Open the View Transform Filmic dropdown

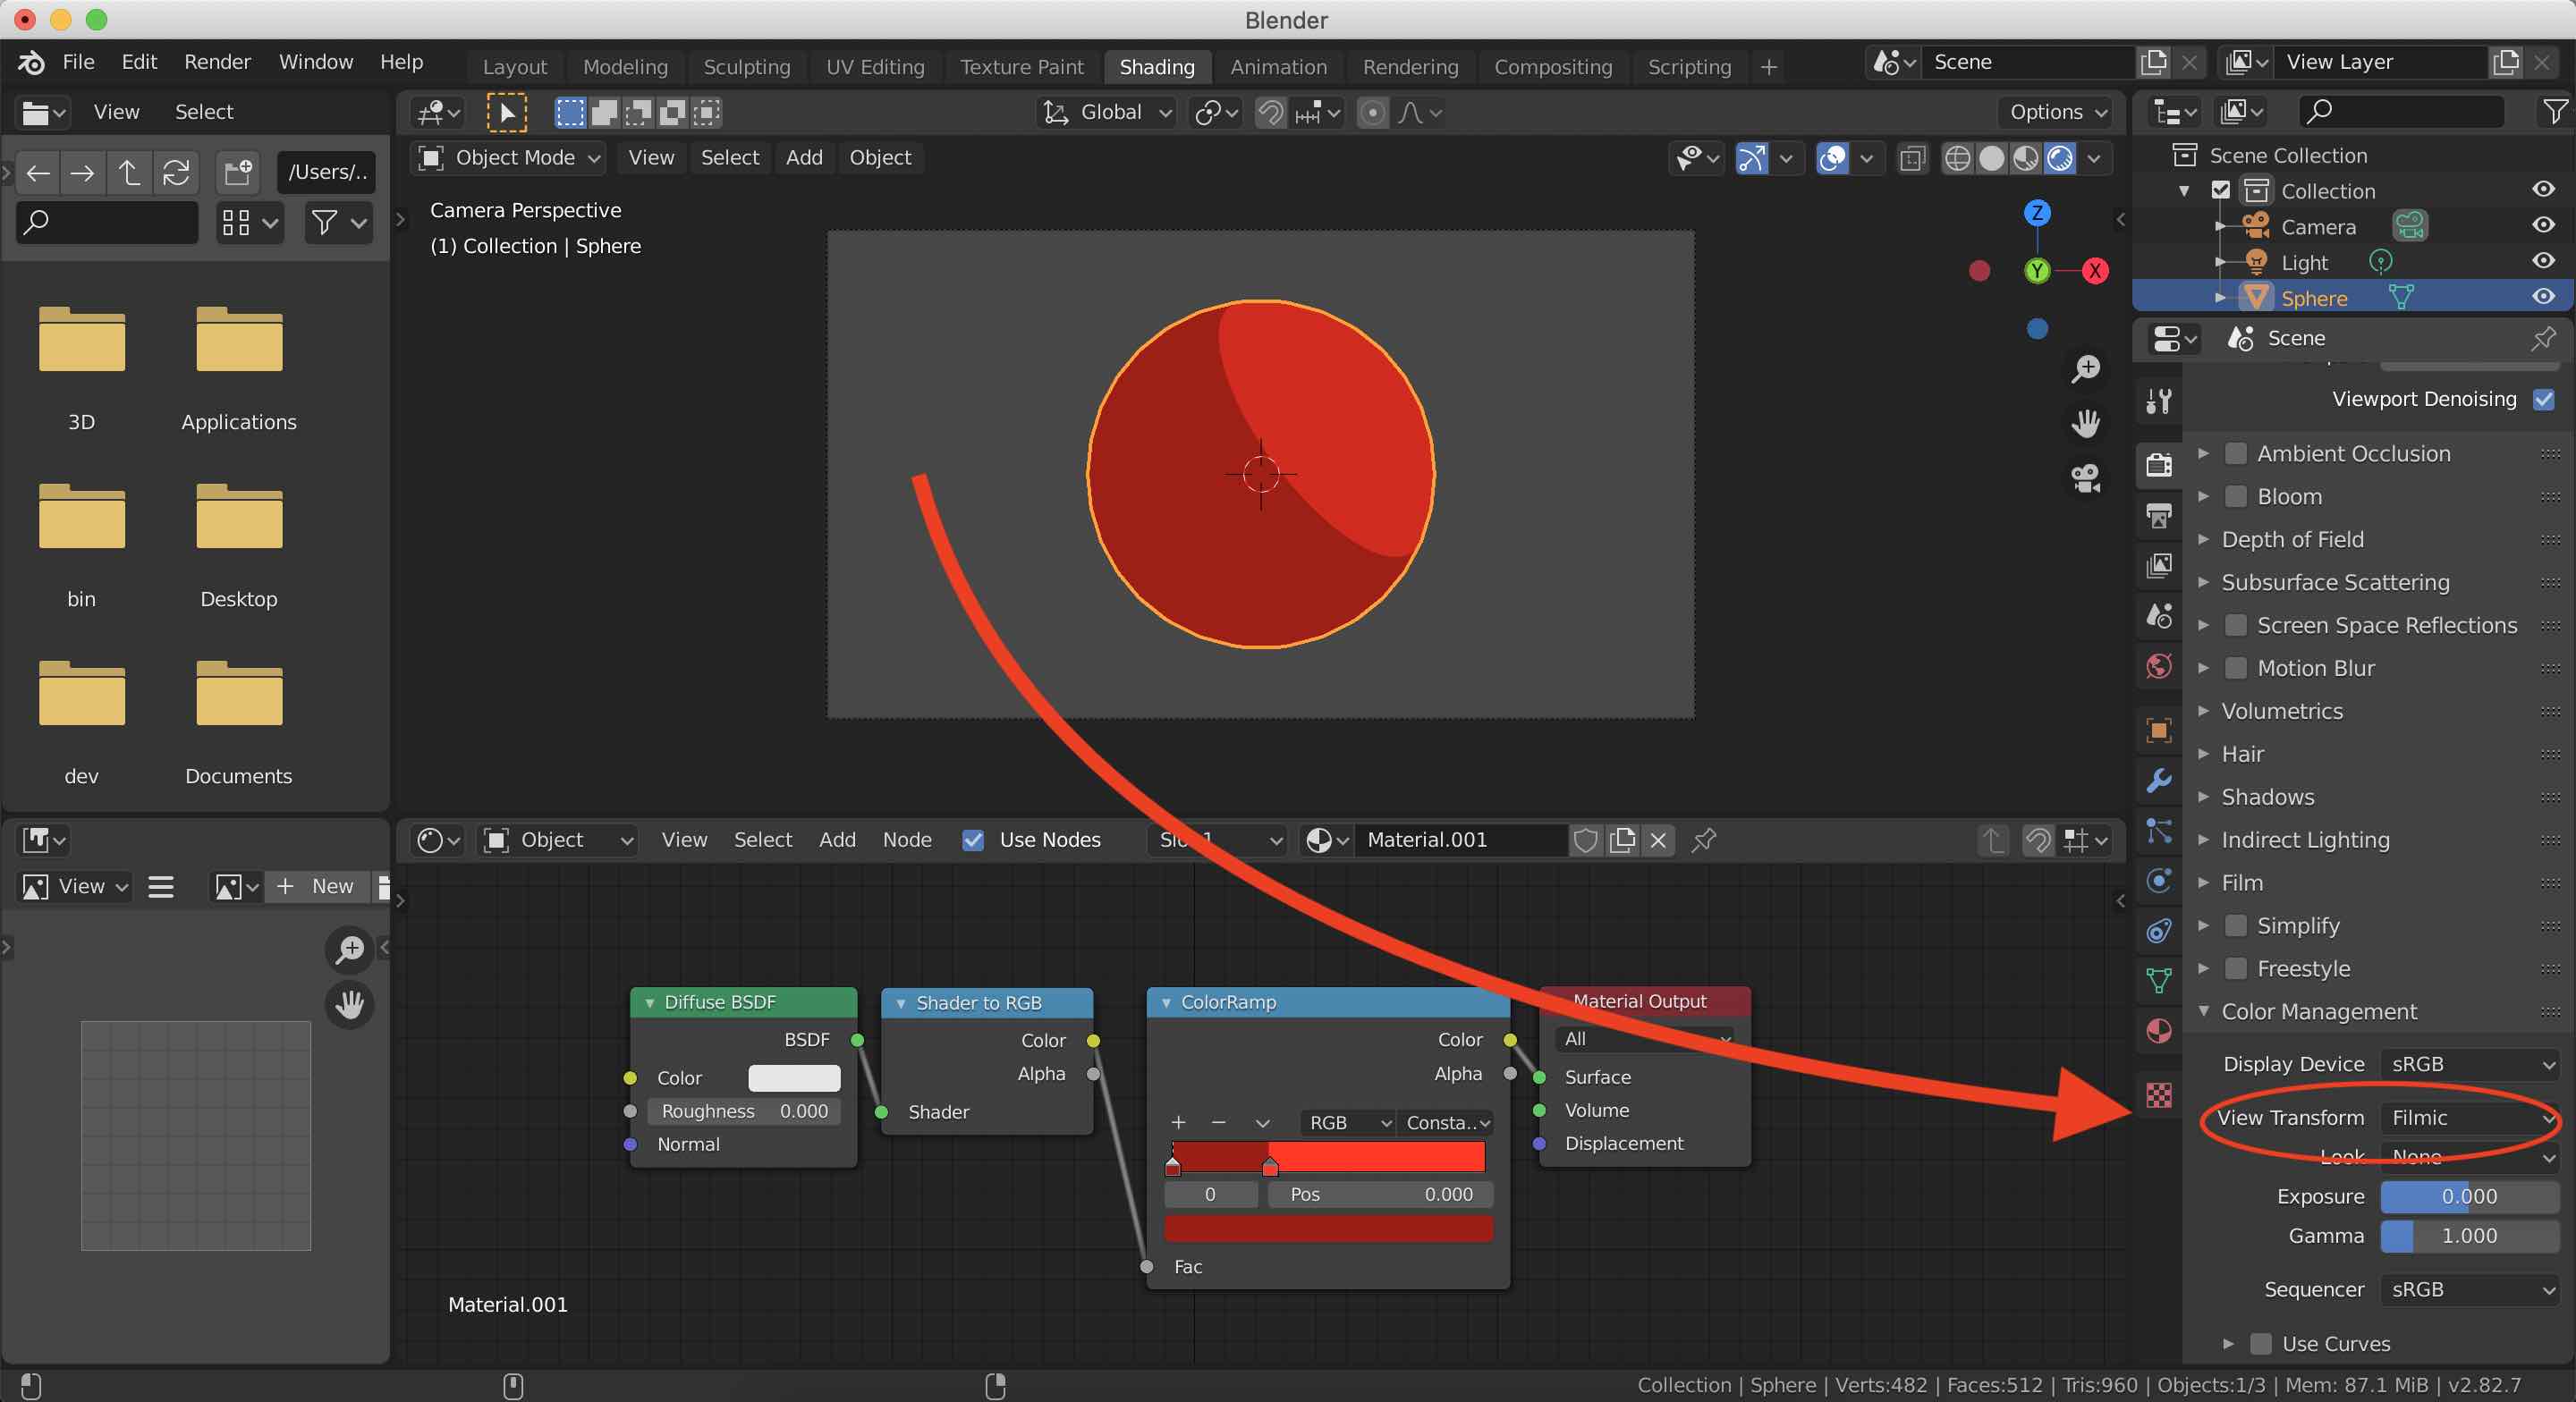coord(2468,1117)
